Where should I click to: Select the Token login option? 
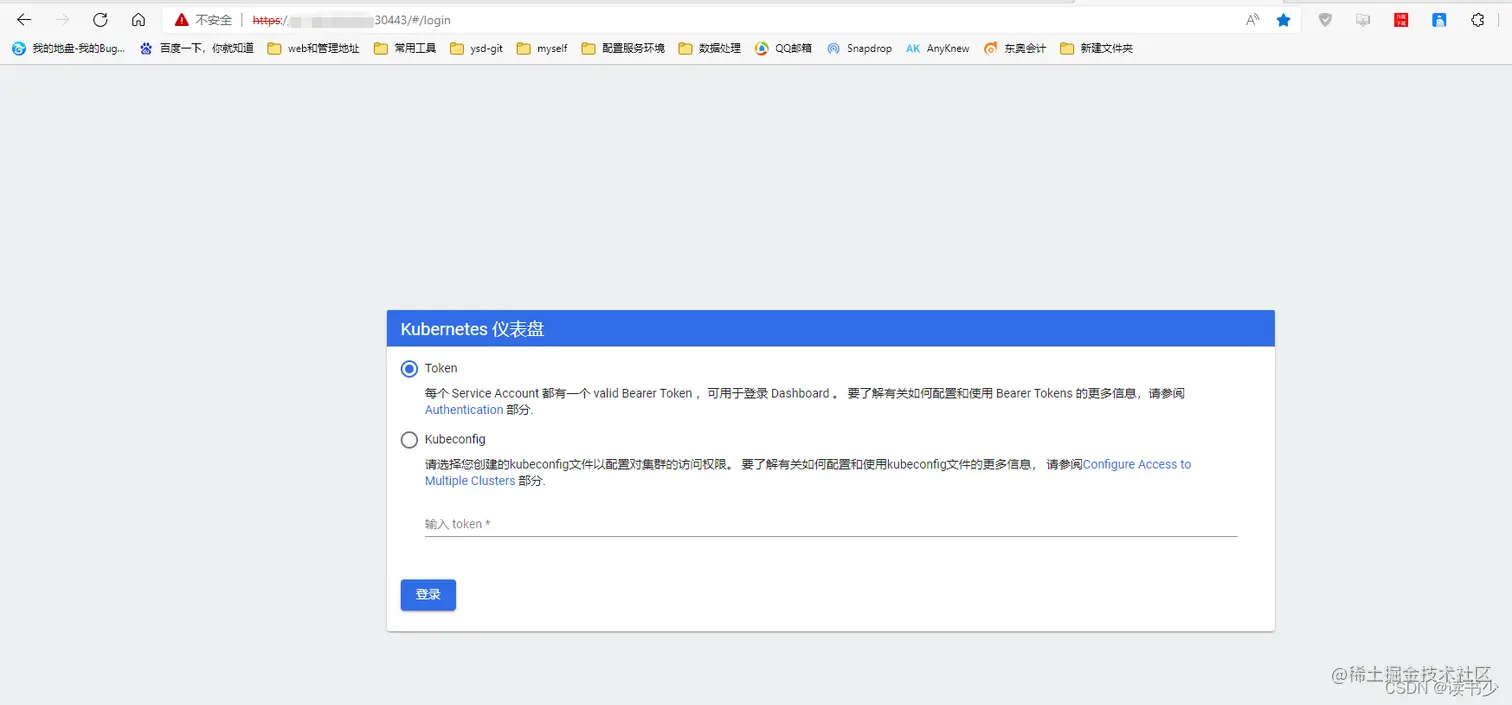coord(409,368)
